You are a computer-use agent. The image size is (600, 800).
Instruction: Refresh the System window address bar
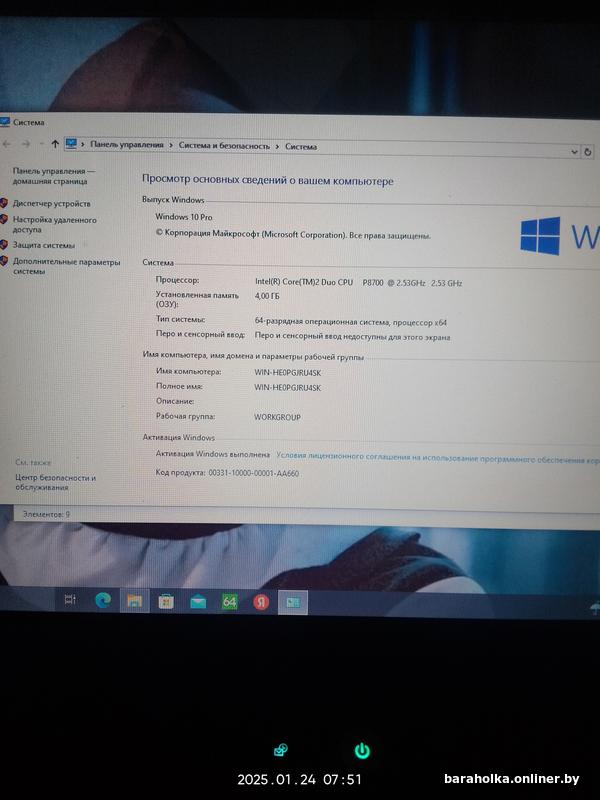coord(587,152)
